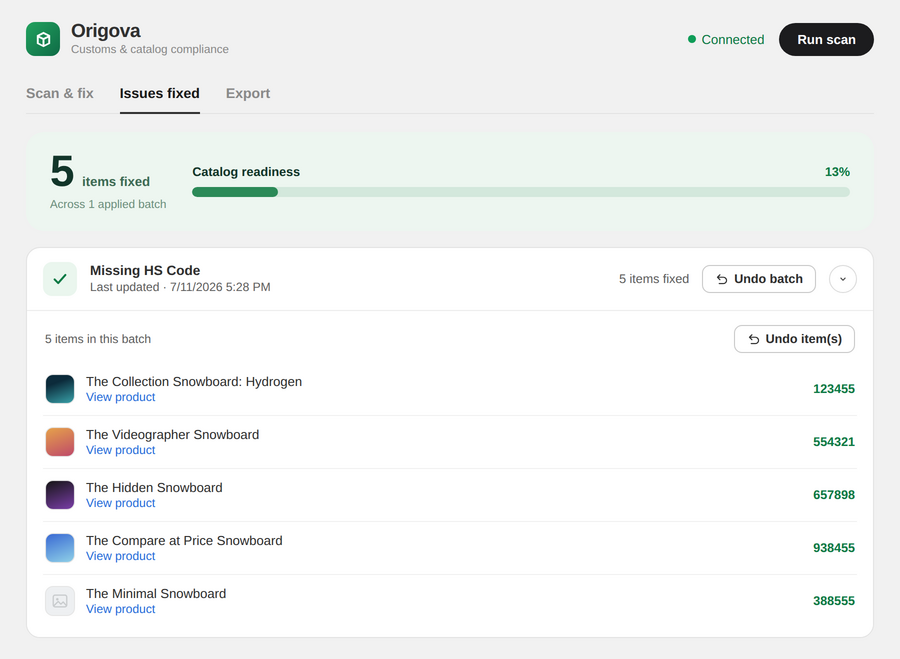900x659 pixels.
Task: Open View product link for Hidden Snowboard
Action: coord(121,503)
